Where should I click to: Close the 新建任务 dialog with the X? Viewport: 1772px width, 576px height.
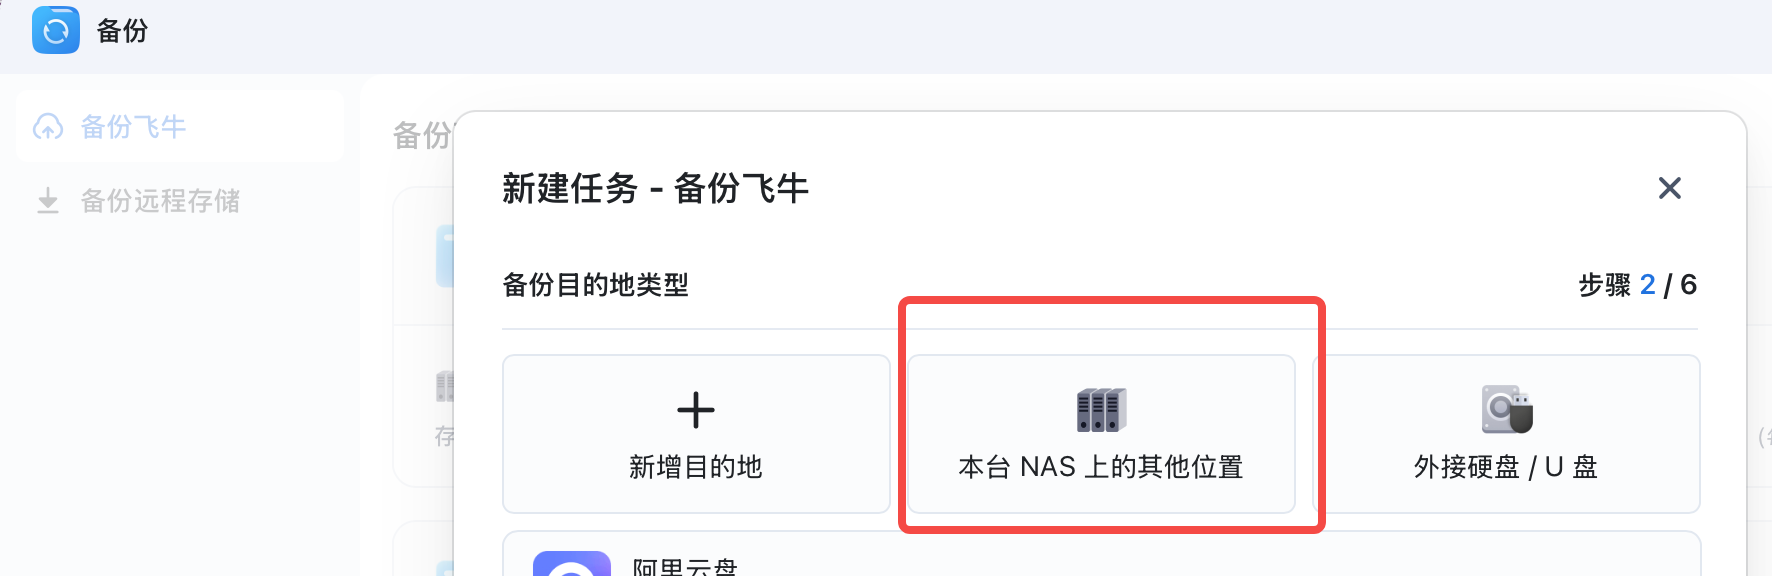(1669, 188)
